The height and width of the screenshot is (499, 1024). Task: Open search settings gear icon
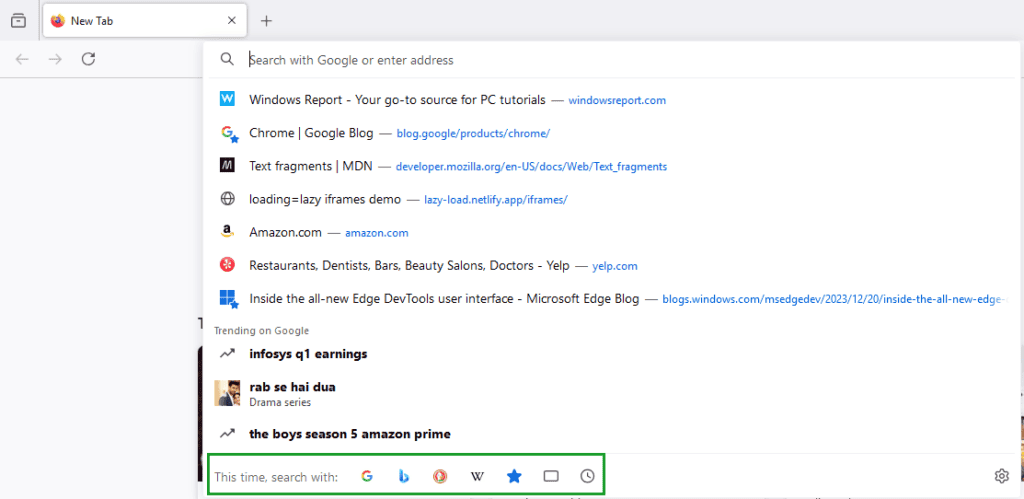click(x=1001, y=476)
